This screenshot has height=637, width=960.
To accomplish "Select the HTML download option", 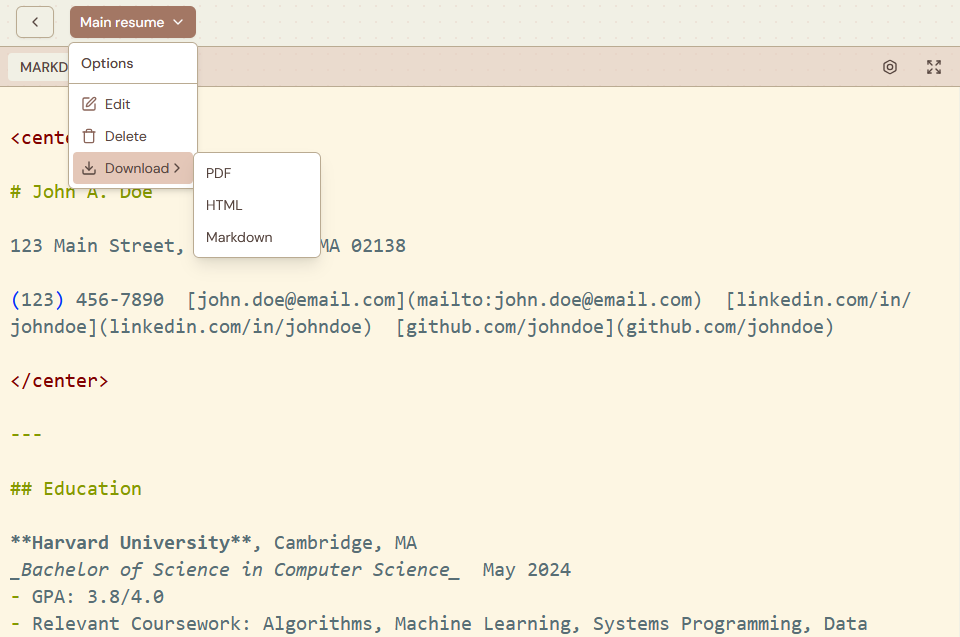I will tap(224, 205).
